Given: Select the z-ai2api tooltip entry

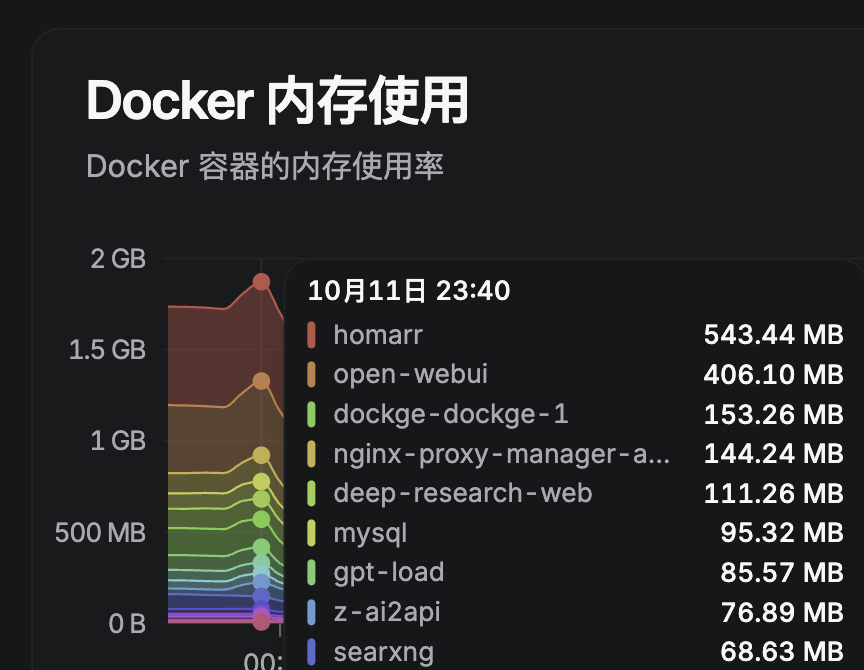Looking at the screenshot, I should pyautogui.click(x=575, y=612).
